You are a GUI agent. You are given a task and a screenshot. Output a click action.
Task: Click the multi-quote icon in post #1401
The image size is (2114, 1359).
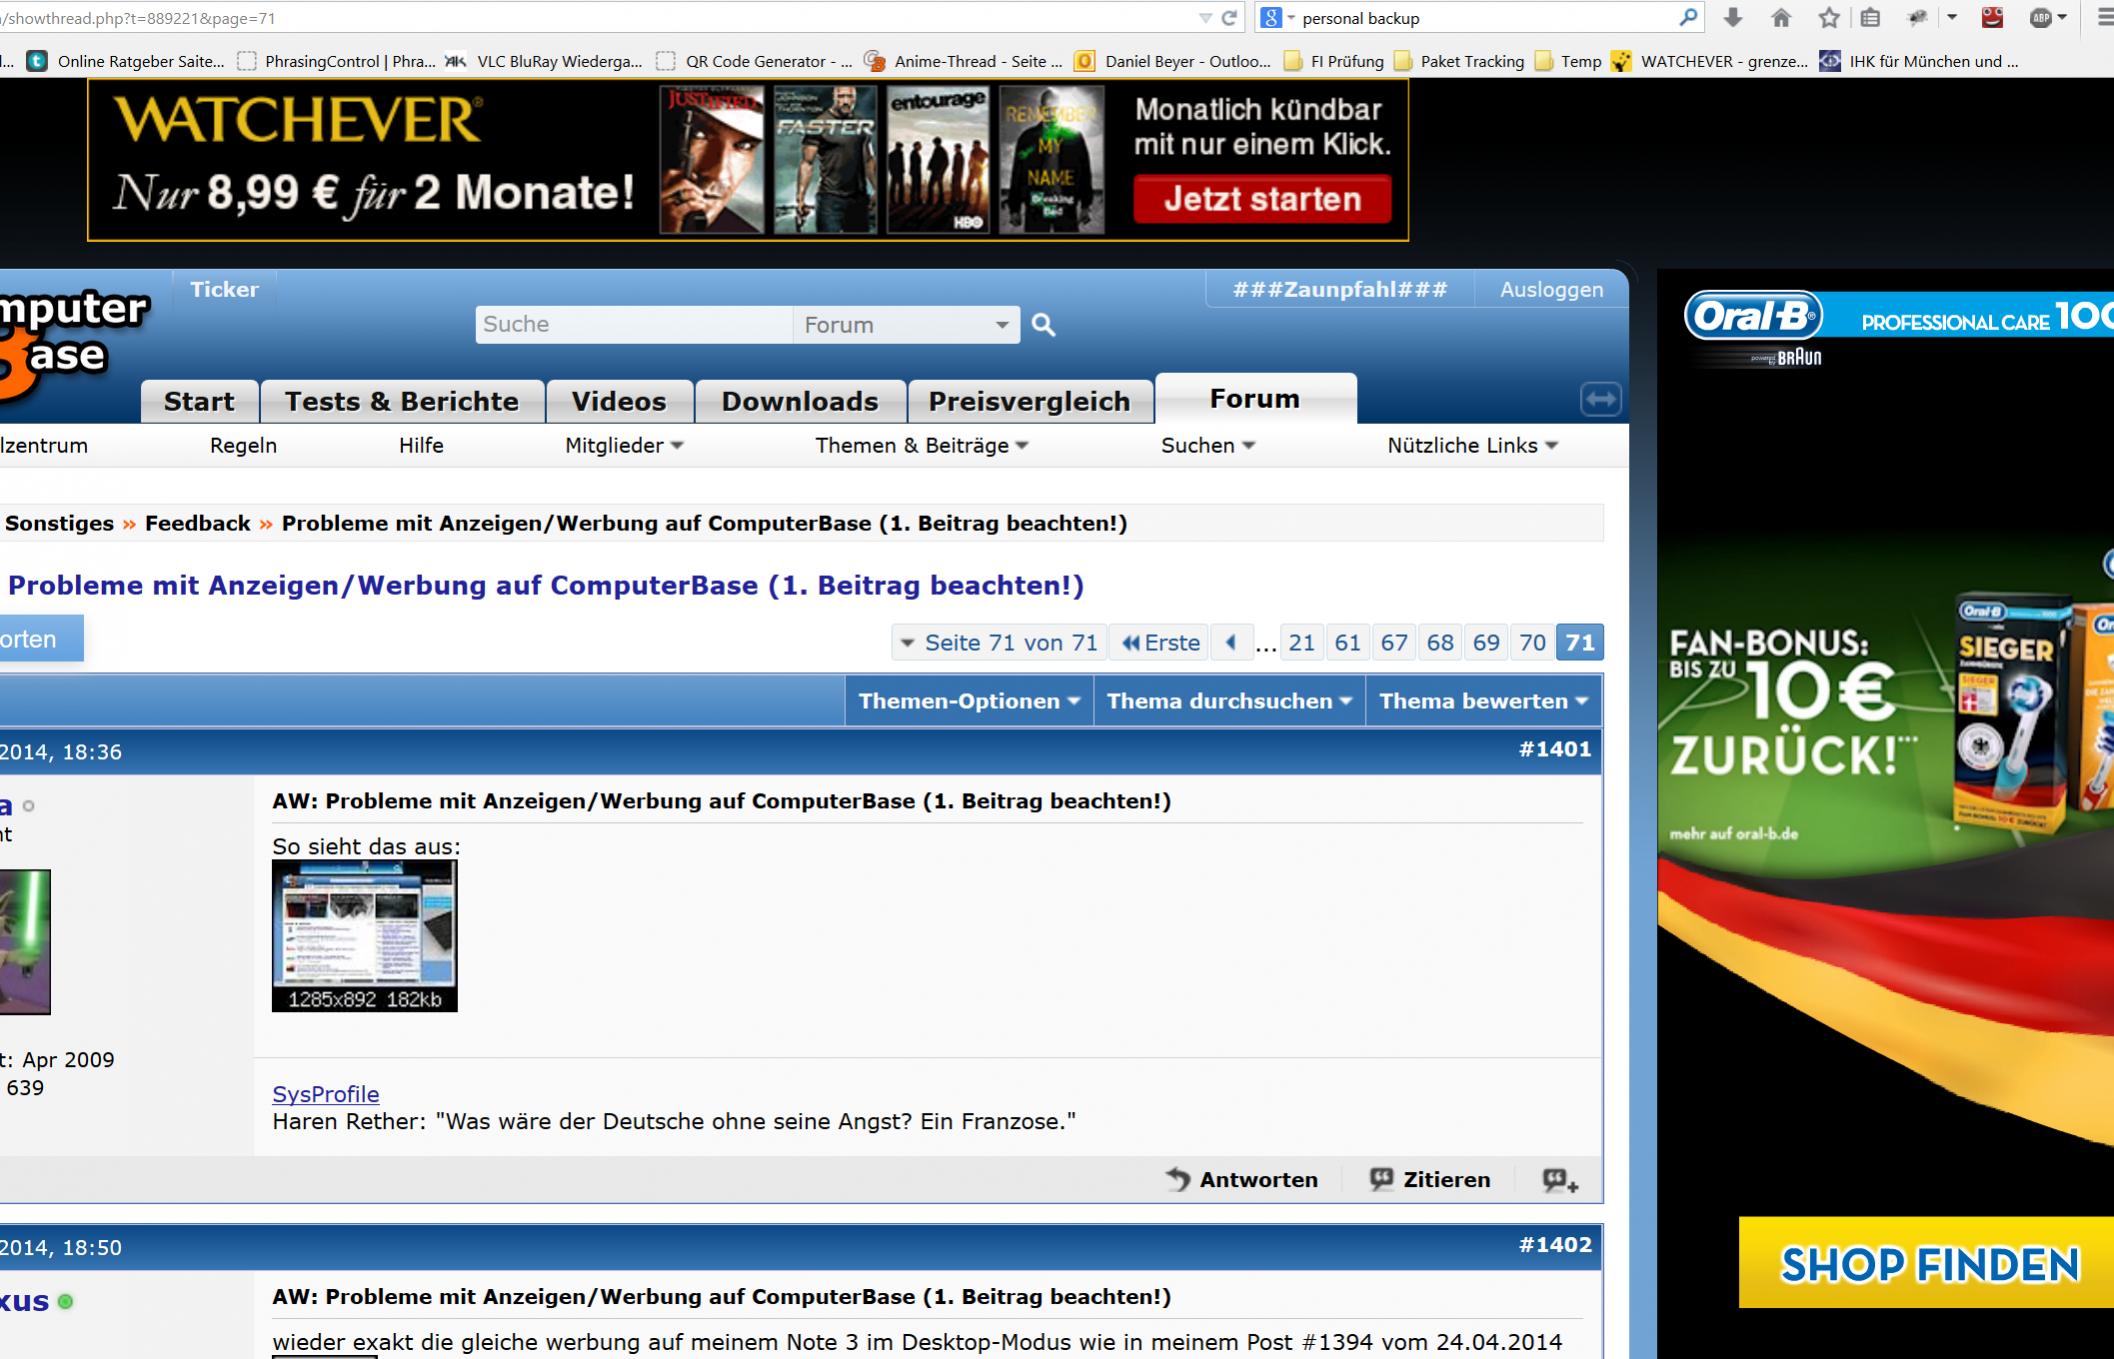1559,1180
